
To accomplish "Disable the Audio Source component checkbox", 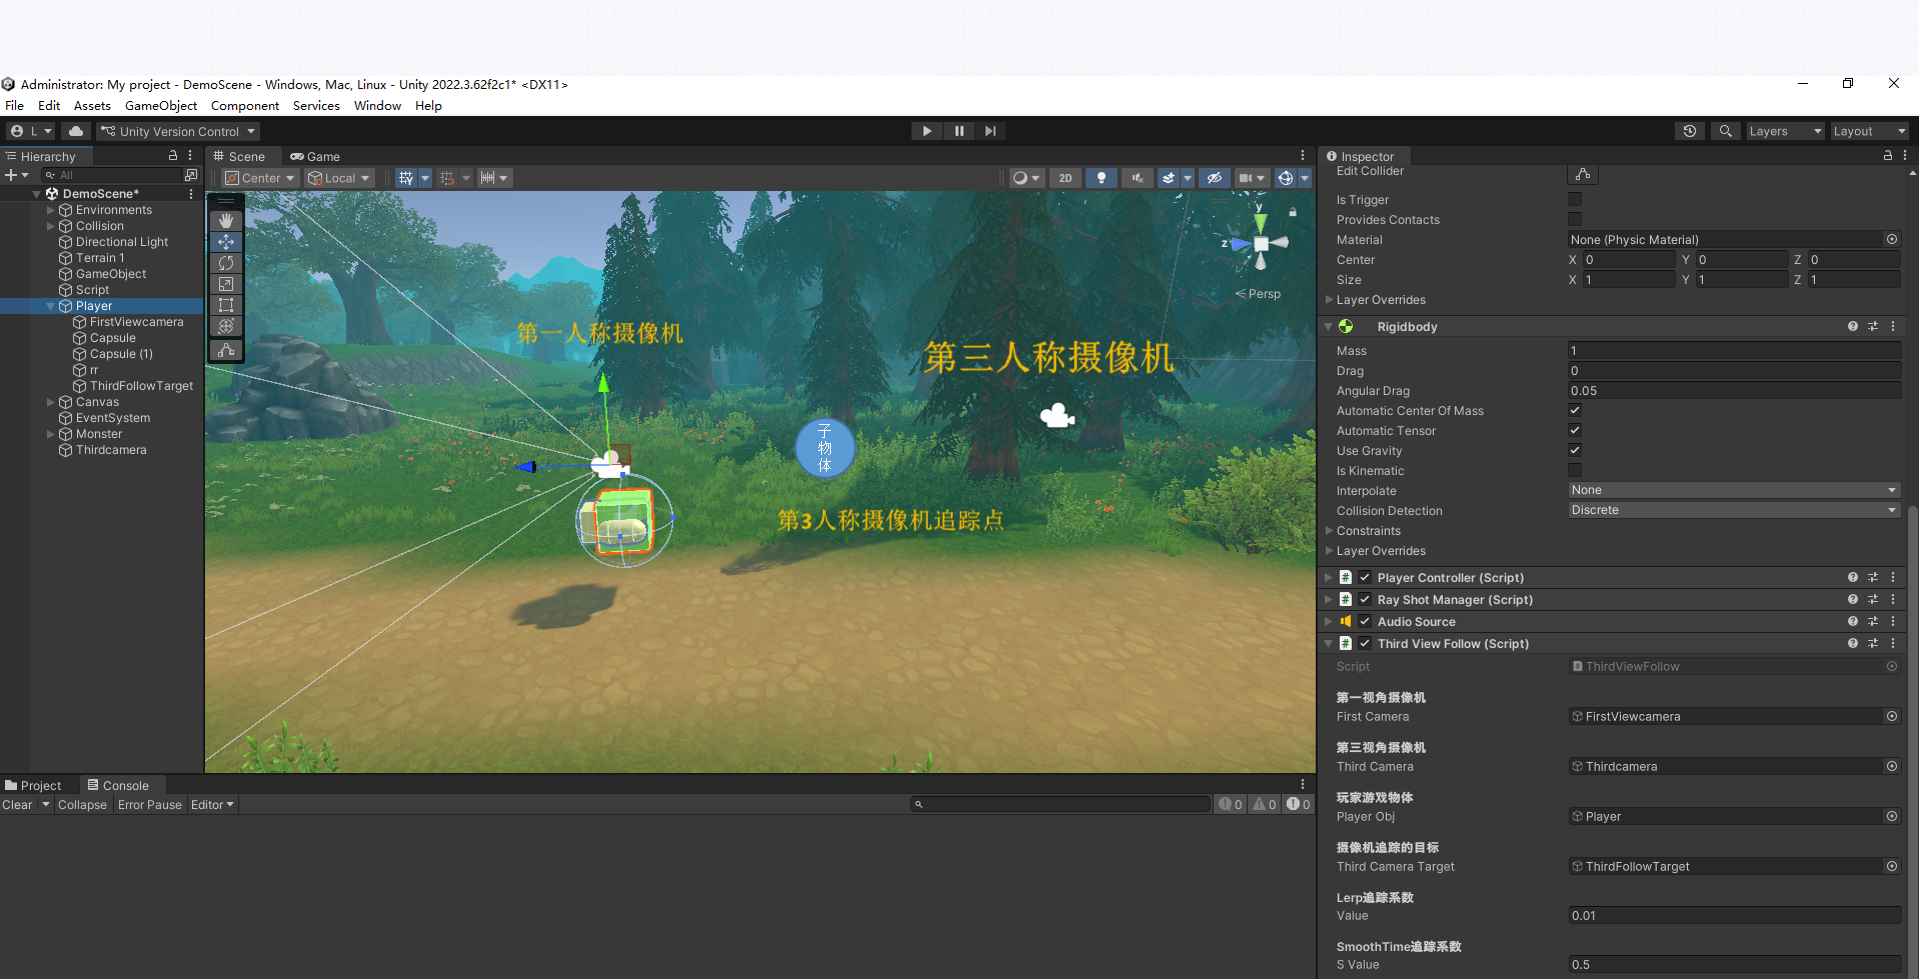I will coord(1365,622).
